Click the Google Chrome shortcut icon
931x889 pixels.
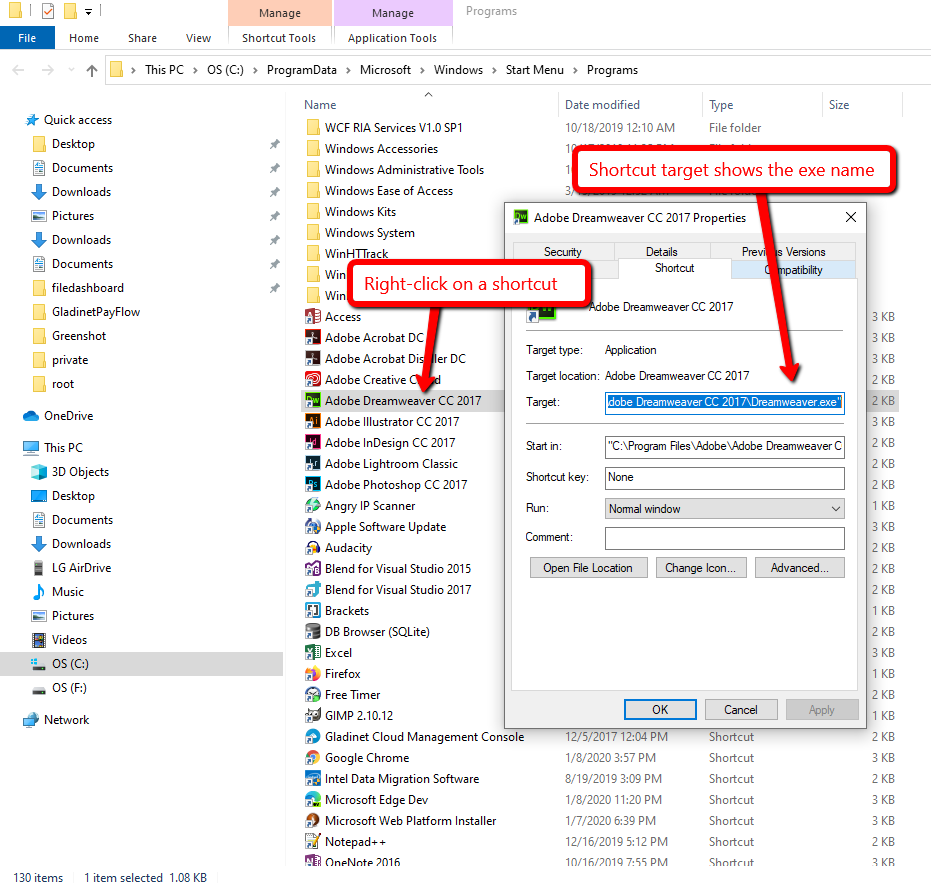click(313, 758)
